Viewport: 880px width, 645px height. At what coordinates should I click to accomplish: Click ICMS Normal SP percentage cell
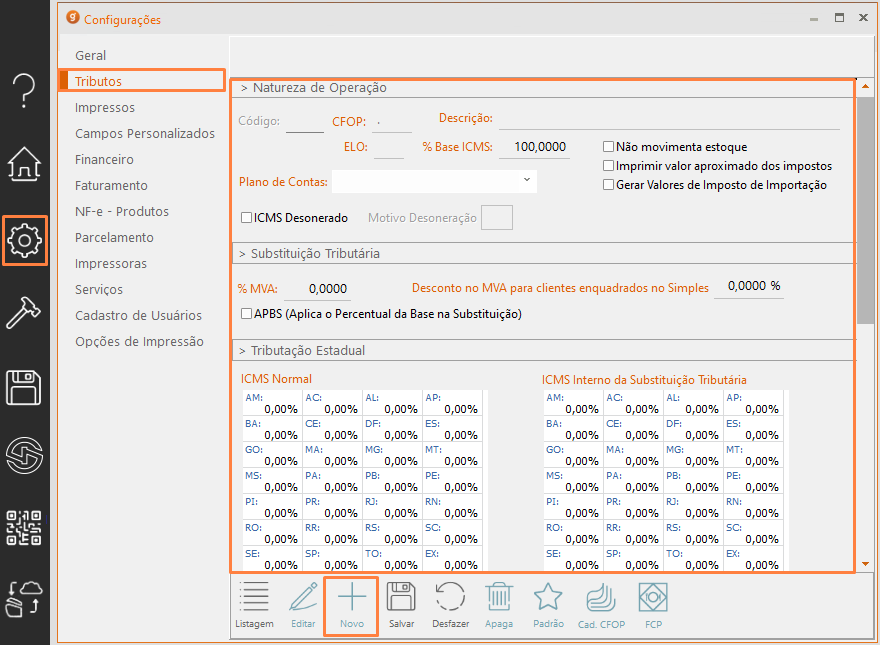(332, 559)
